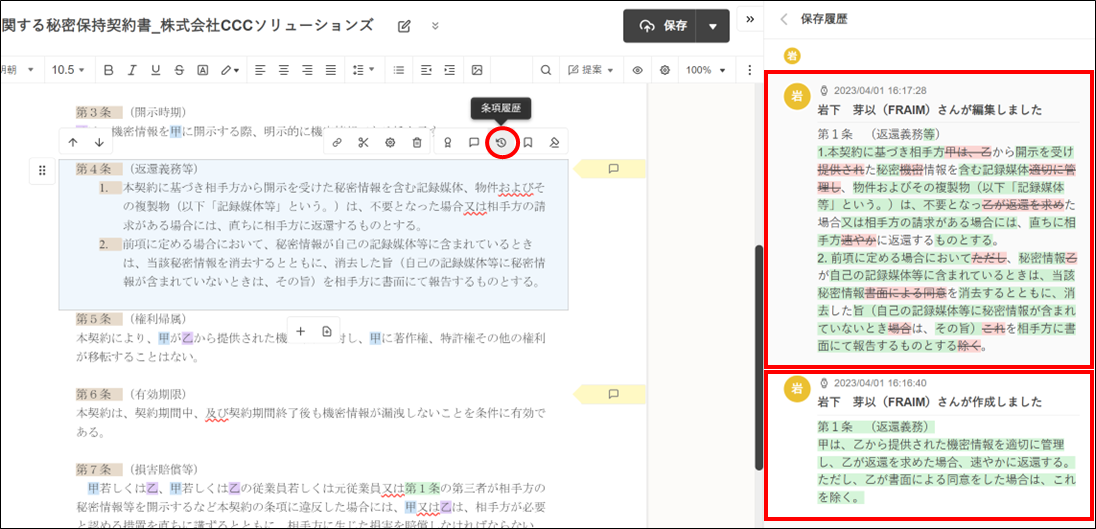Image resolution: width=1096 pixels, height=529 pixels.
Task: Delete the clause with trash icon
Action: pos(417,143)
